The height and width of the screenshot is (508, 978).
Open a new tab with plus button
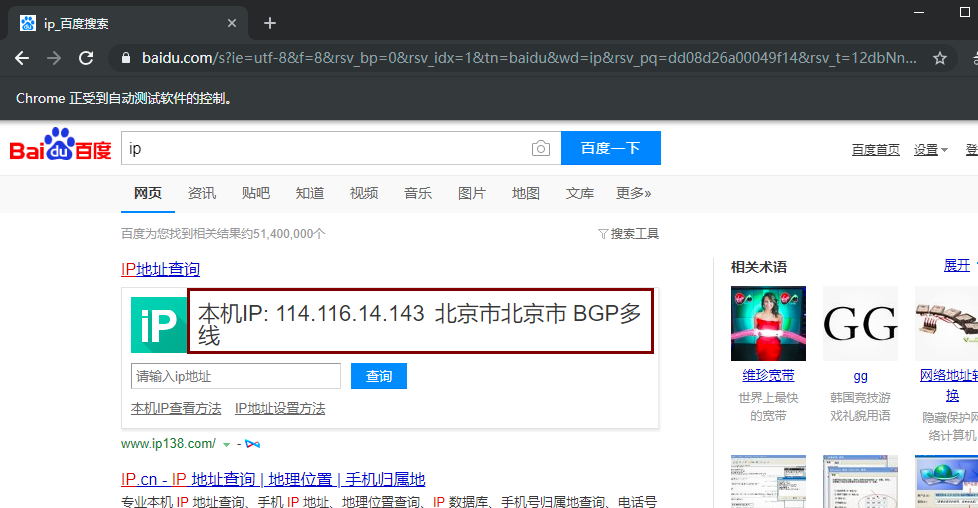click(x=269, y=23)
